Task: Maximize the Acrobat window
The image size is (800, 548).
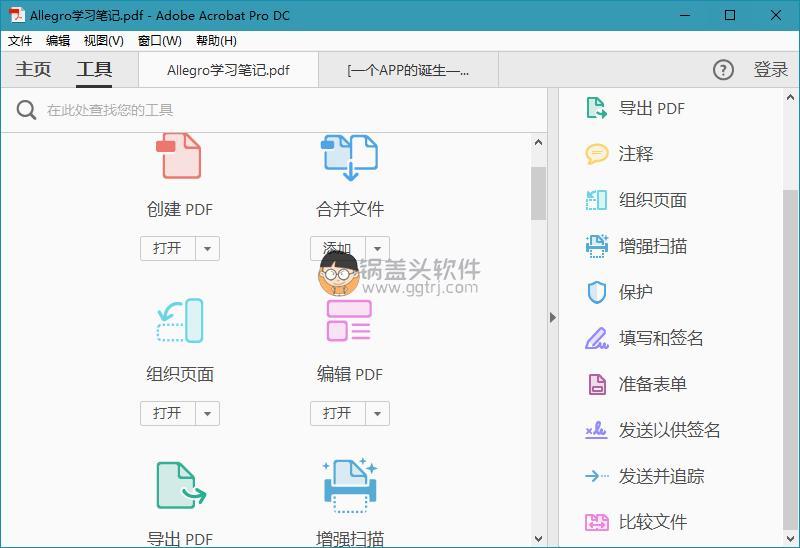Action: [x=730, y=15]
